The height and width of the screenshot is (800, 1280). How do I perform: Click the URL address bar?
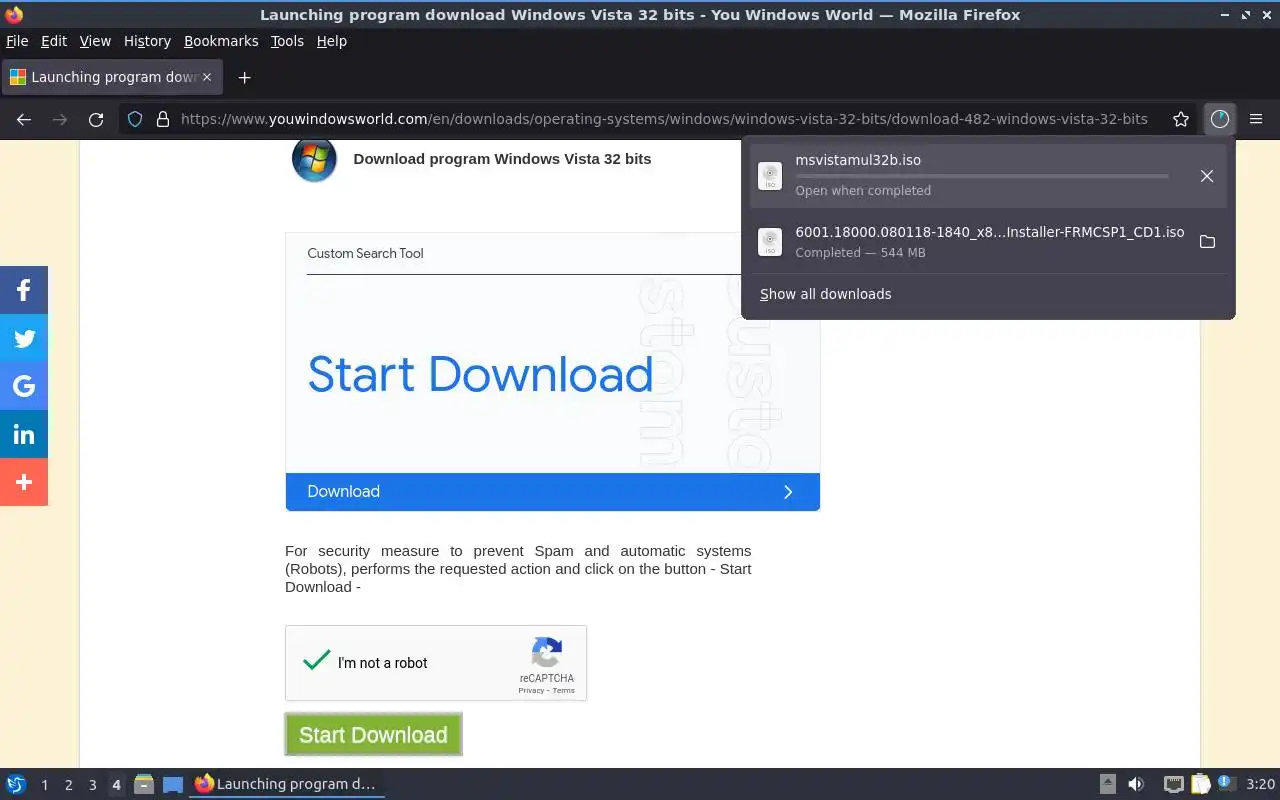(x=664, y=119)
